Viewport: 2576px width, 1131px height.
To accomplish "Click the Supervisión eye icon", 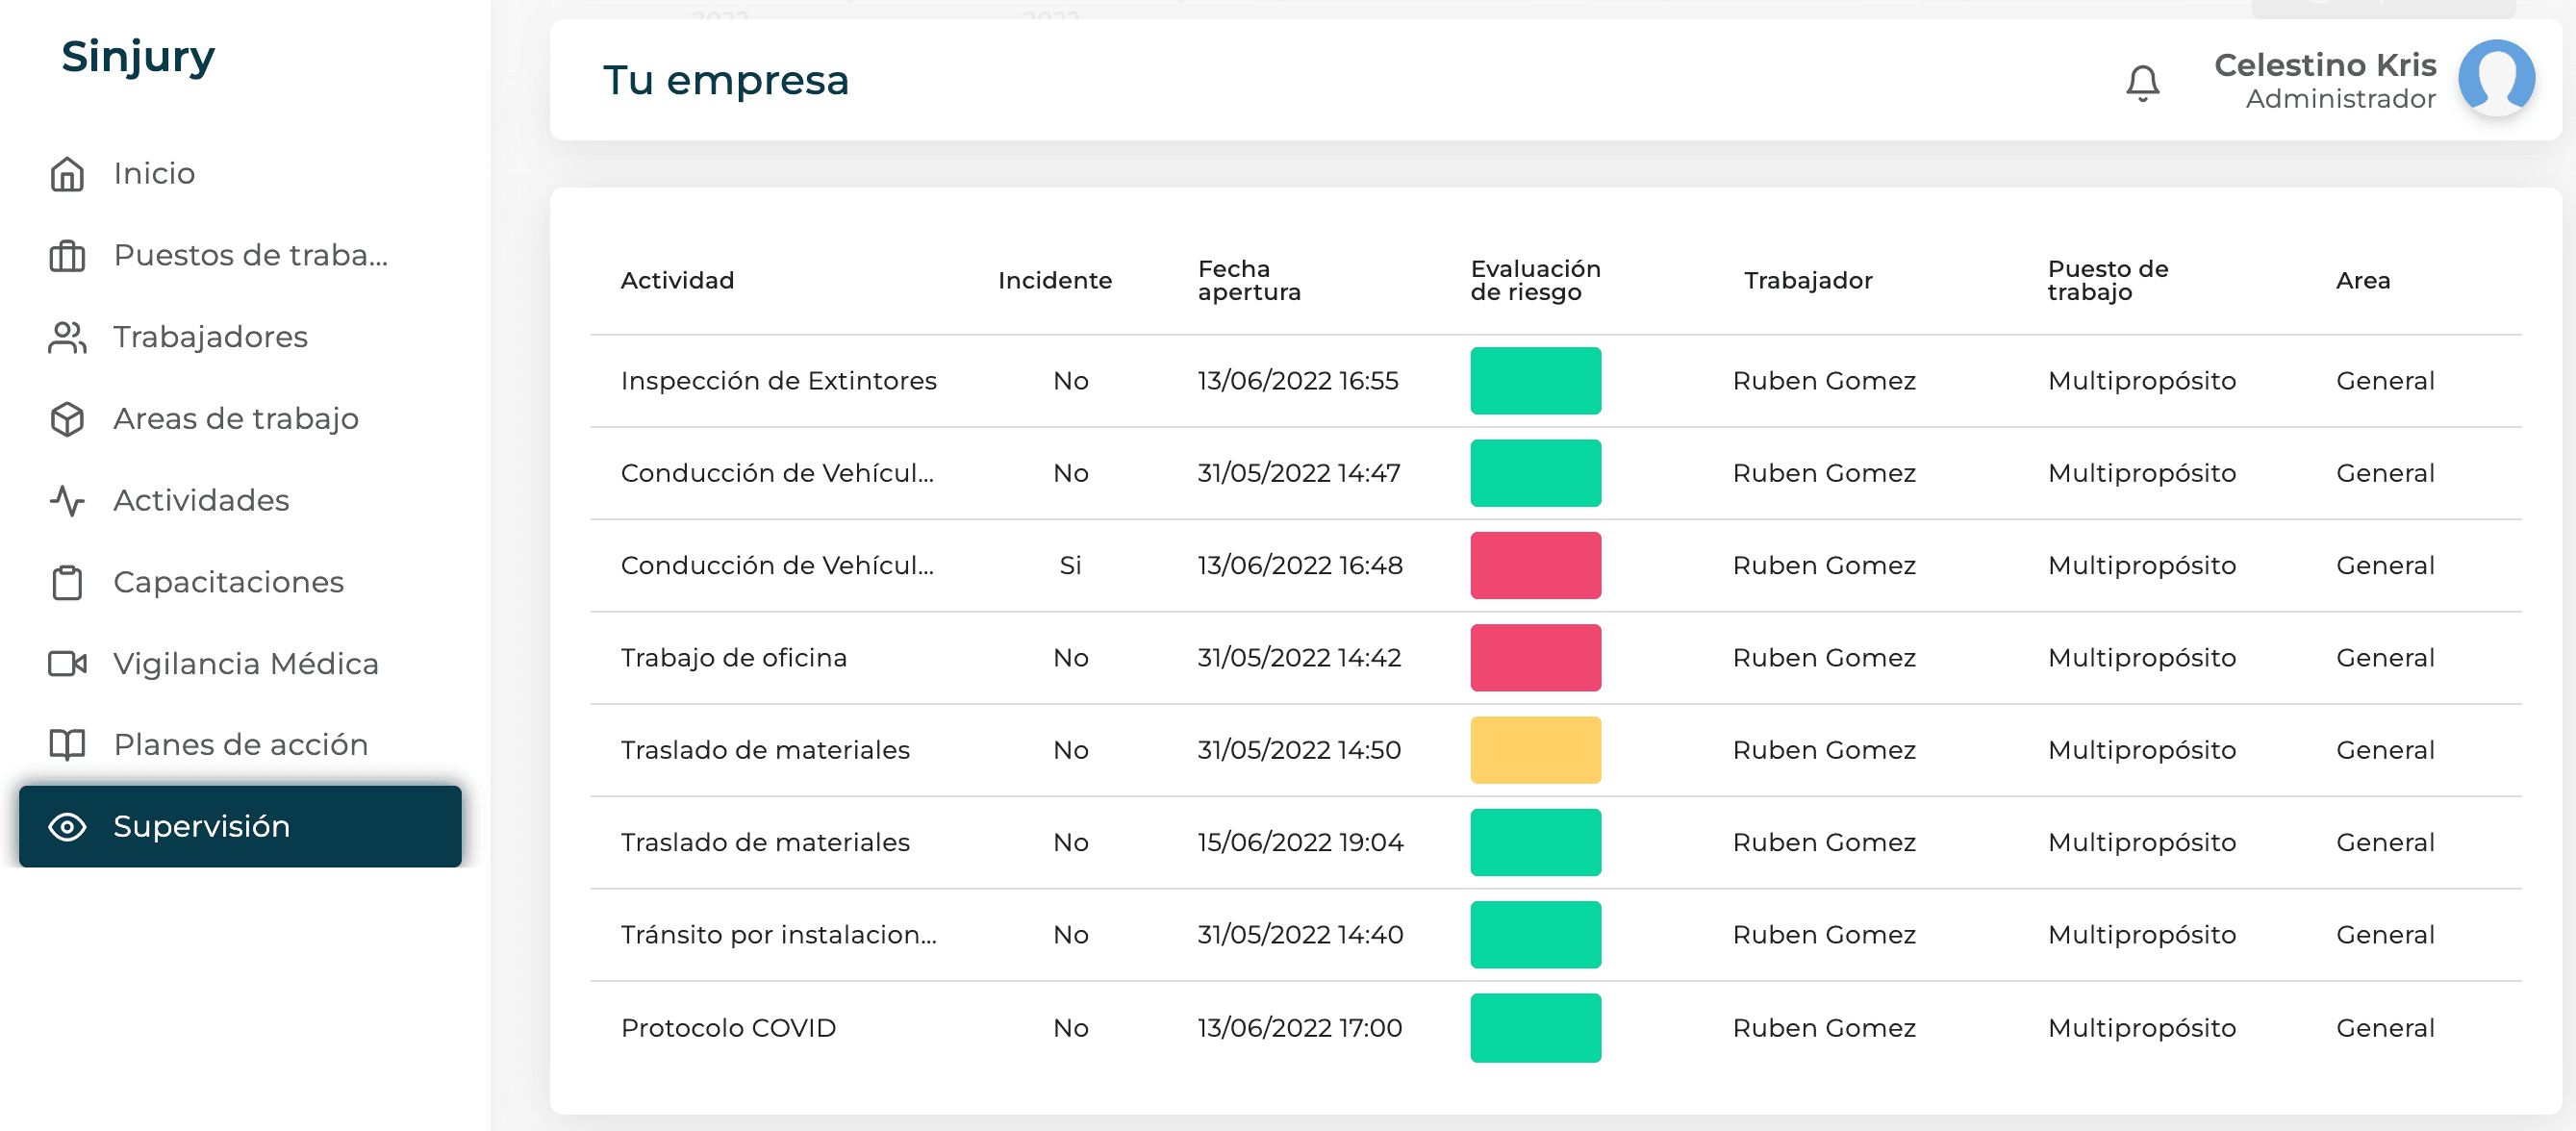I will point(67,826).
